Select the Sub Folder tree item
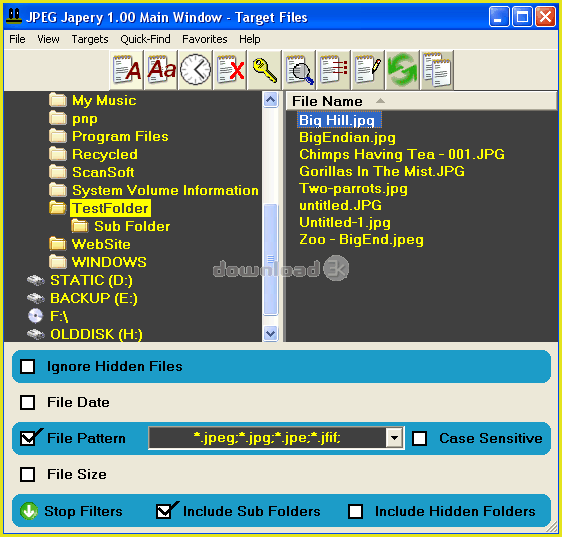Screen dimensions: 562x537 click(x=132, y=226)
